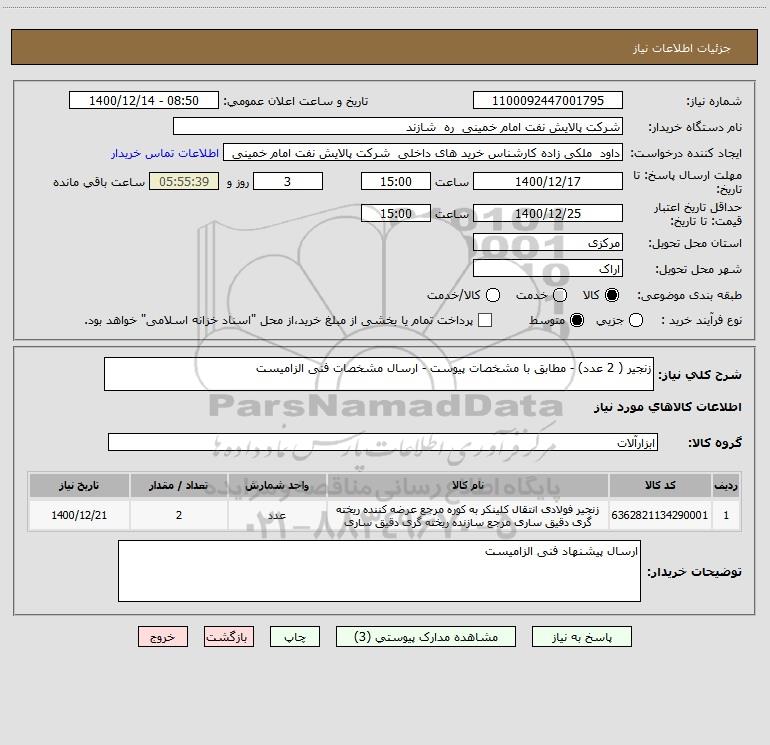Click the ایجاد کننده درخواست field
This screenshot has height=745, width=770.
coord(423,153)
